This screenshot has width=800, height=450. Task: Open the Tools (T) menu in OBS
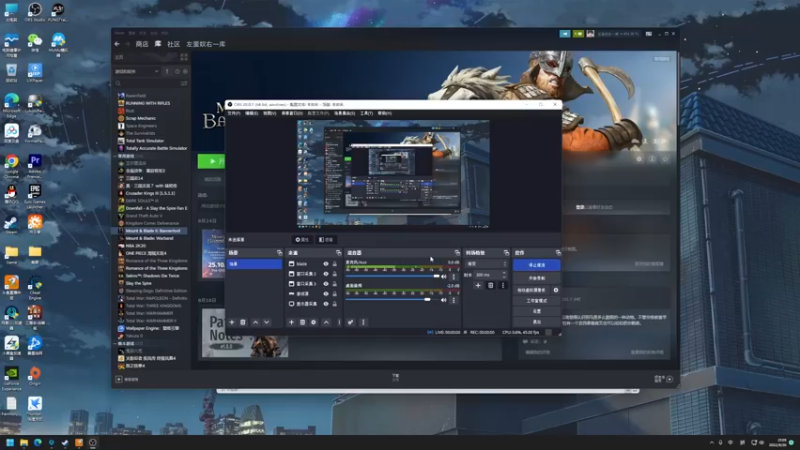366,113
